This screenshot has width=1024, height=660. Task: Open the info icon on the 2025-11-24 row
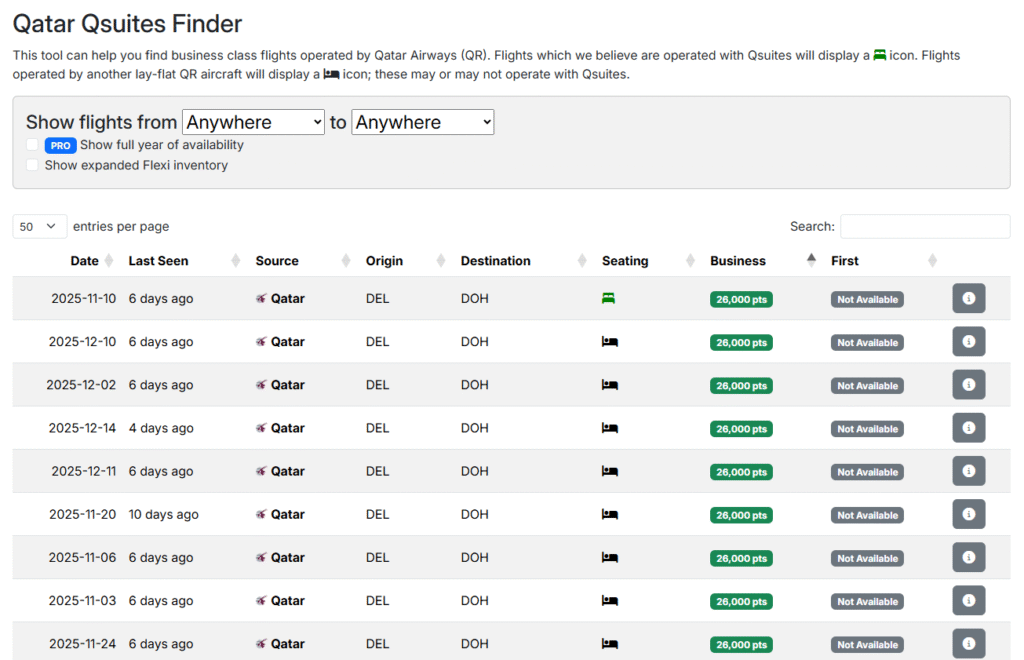(x=968, y=643)
